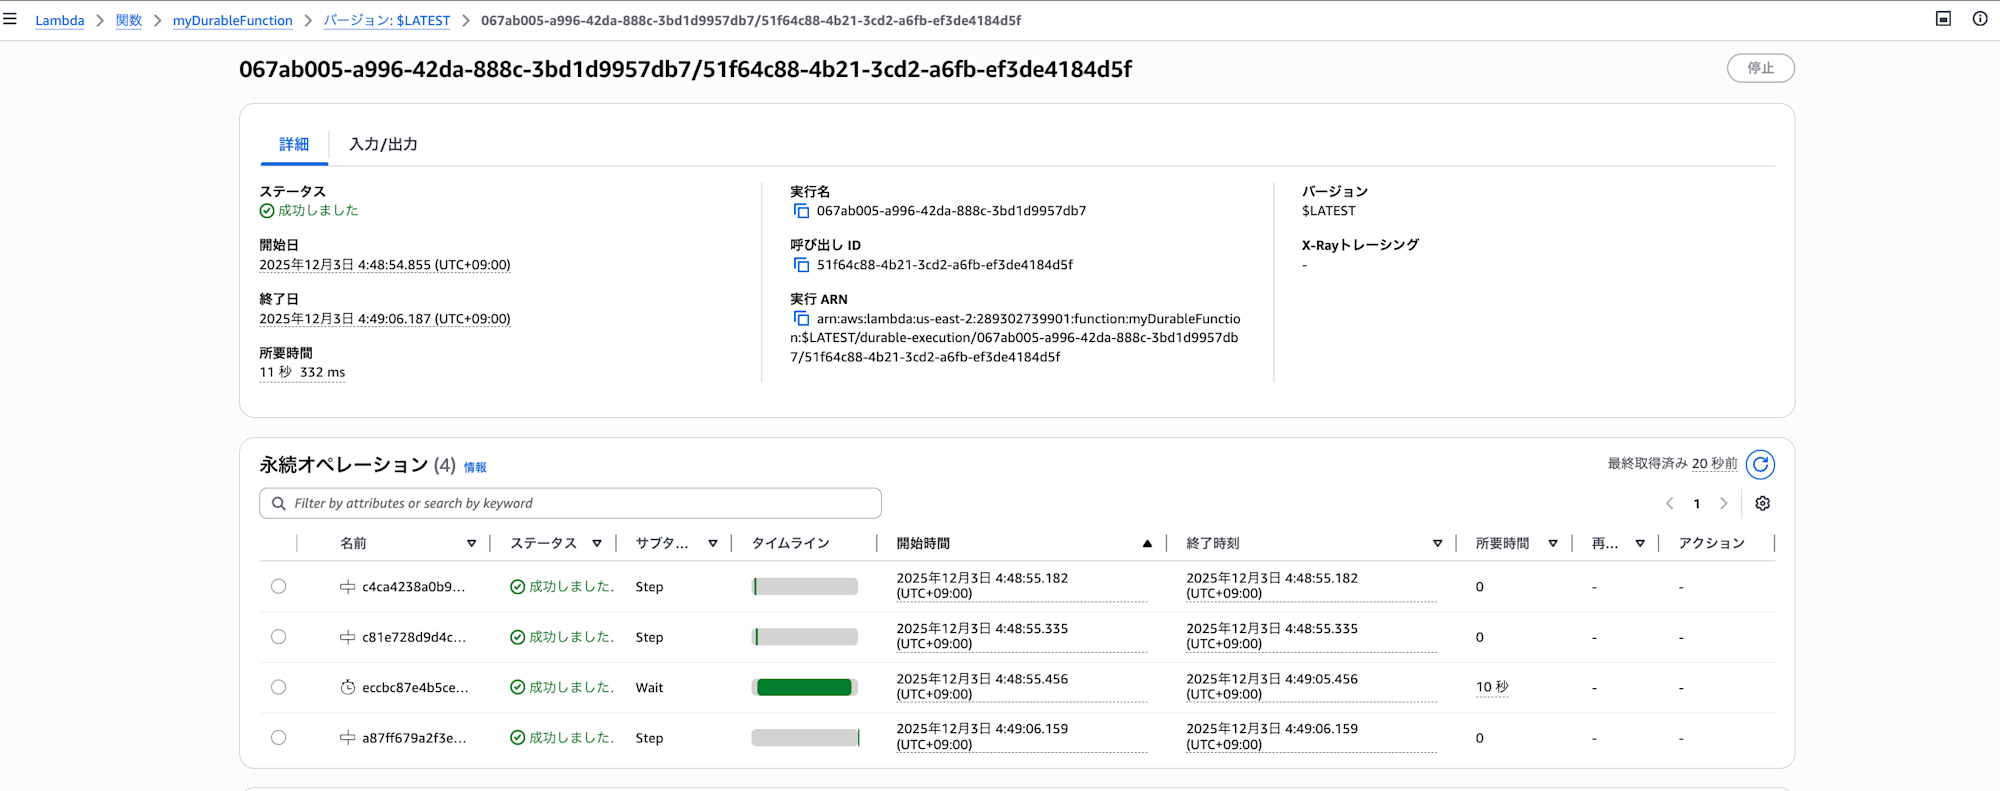Open the 情報 info link
This screenshot has width=2000, height=791.
[475, 467]
